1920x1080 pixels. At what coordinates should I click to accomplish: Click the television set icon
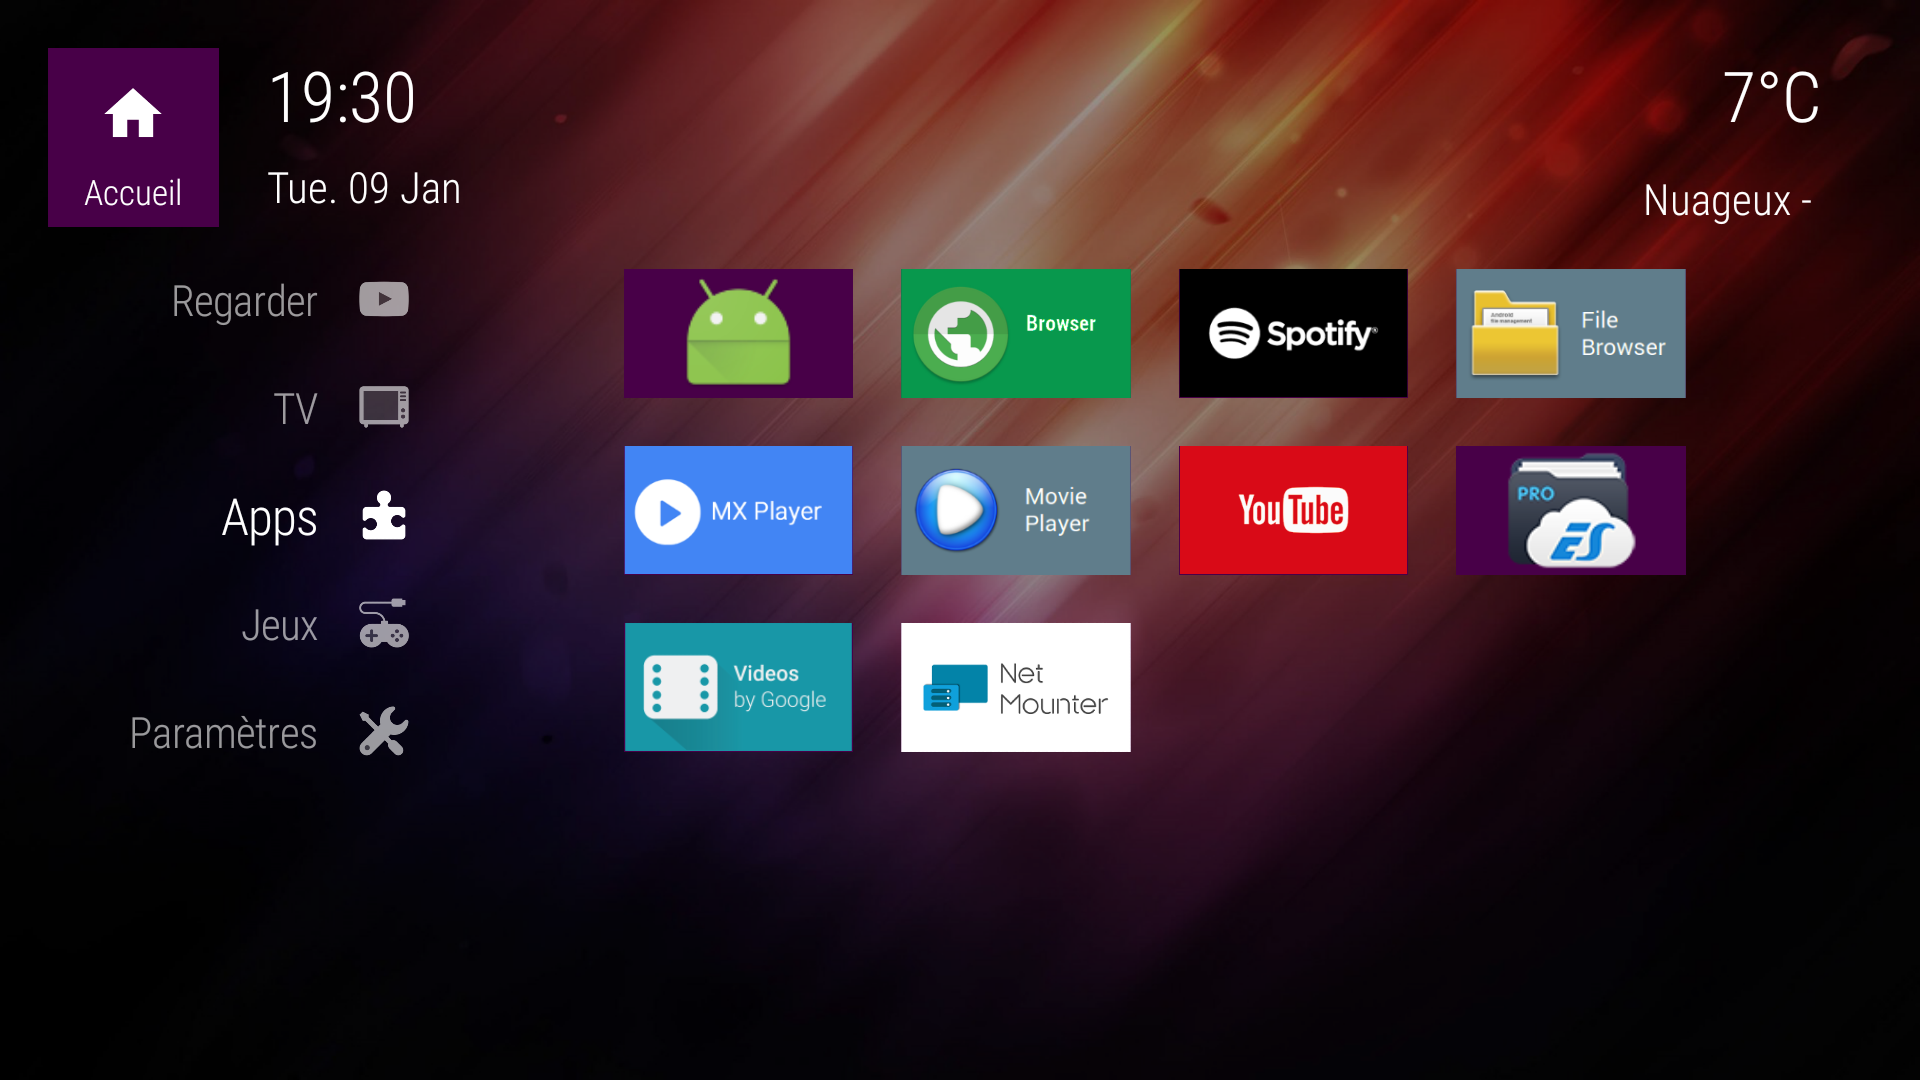click(x=384, y=407)
